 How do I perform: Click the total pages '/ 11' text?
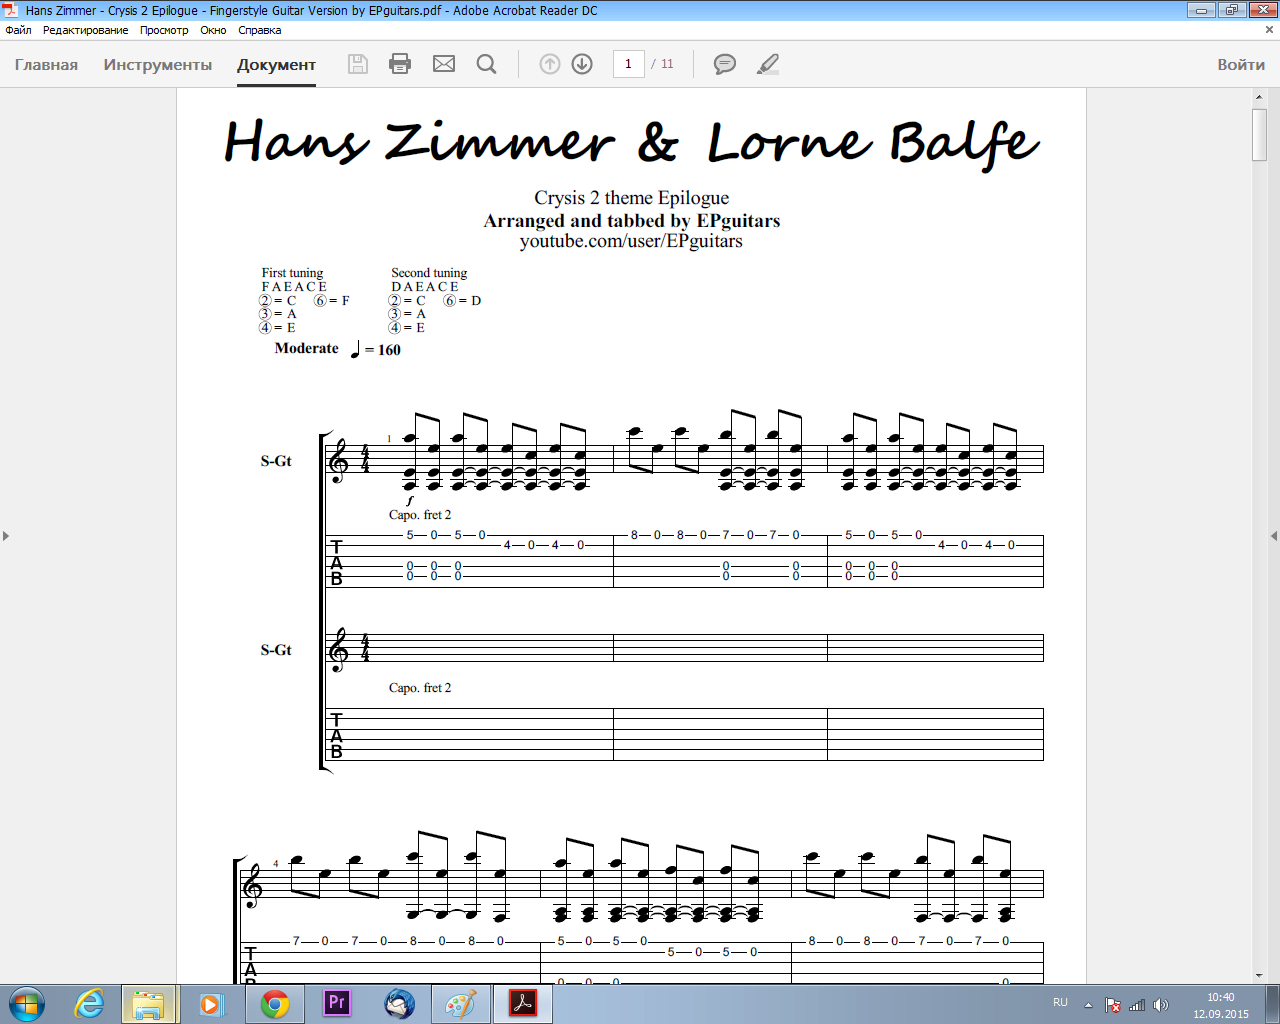point(663,64)
